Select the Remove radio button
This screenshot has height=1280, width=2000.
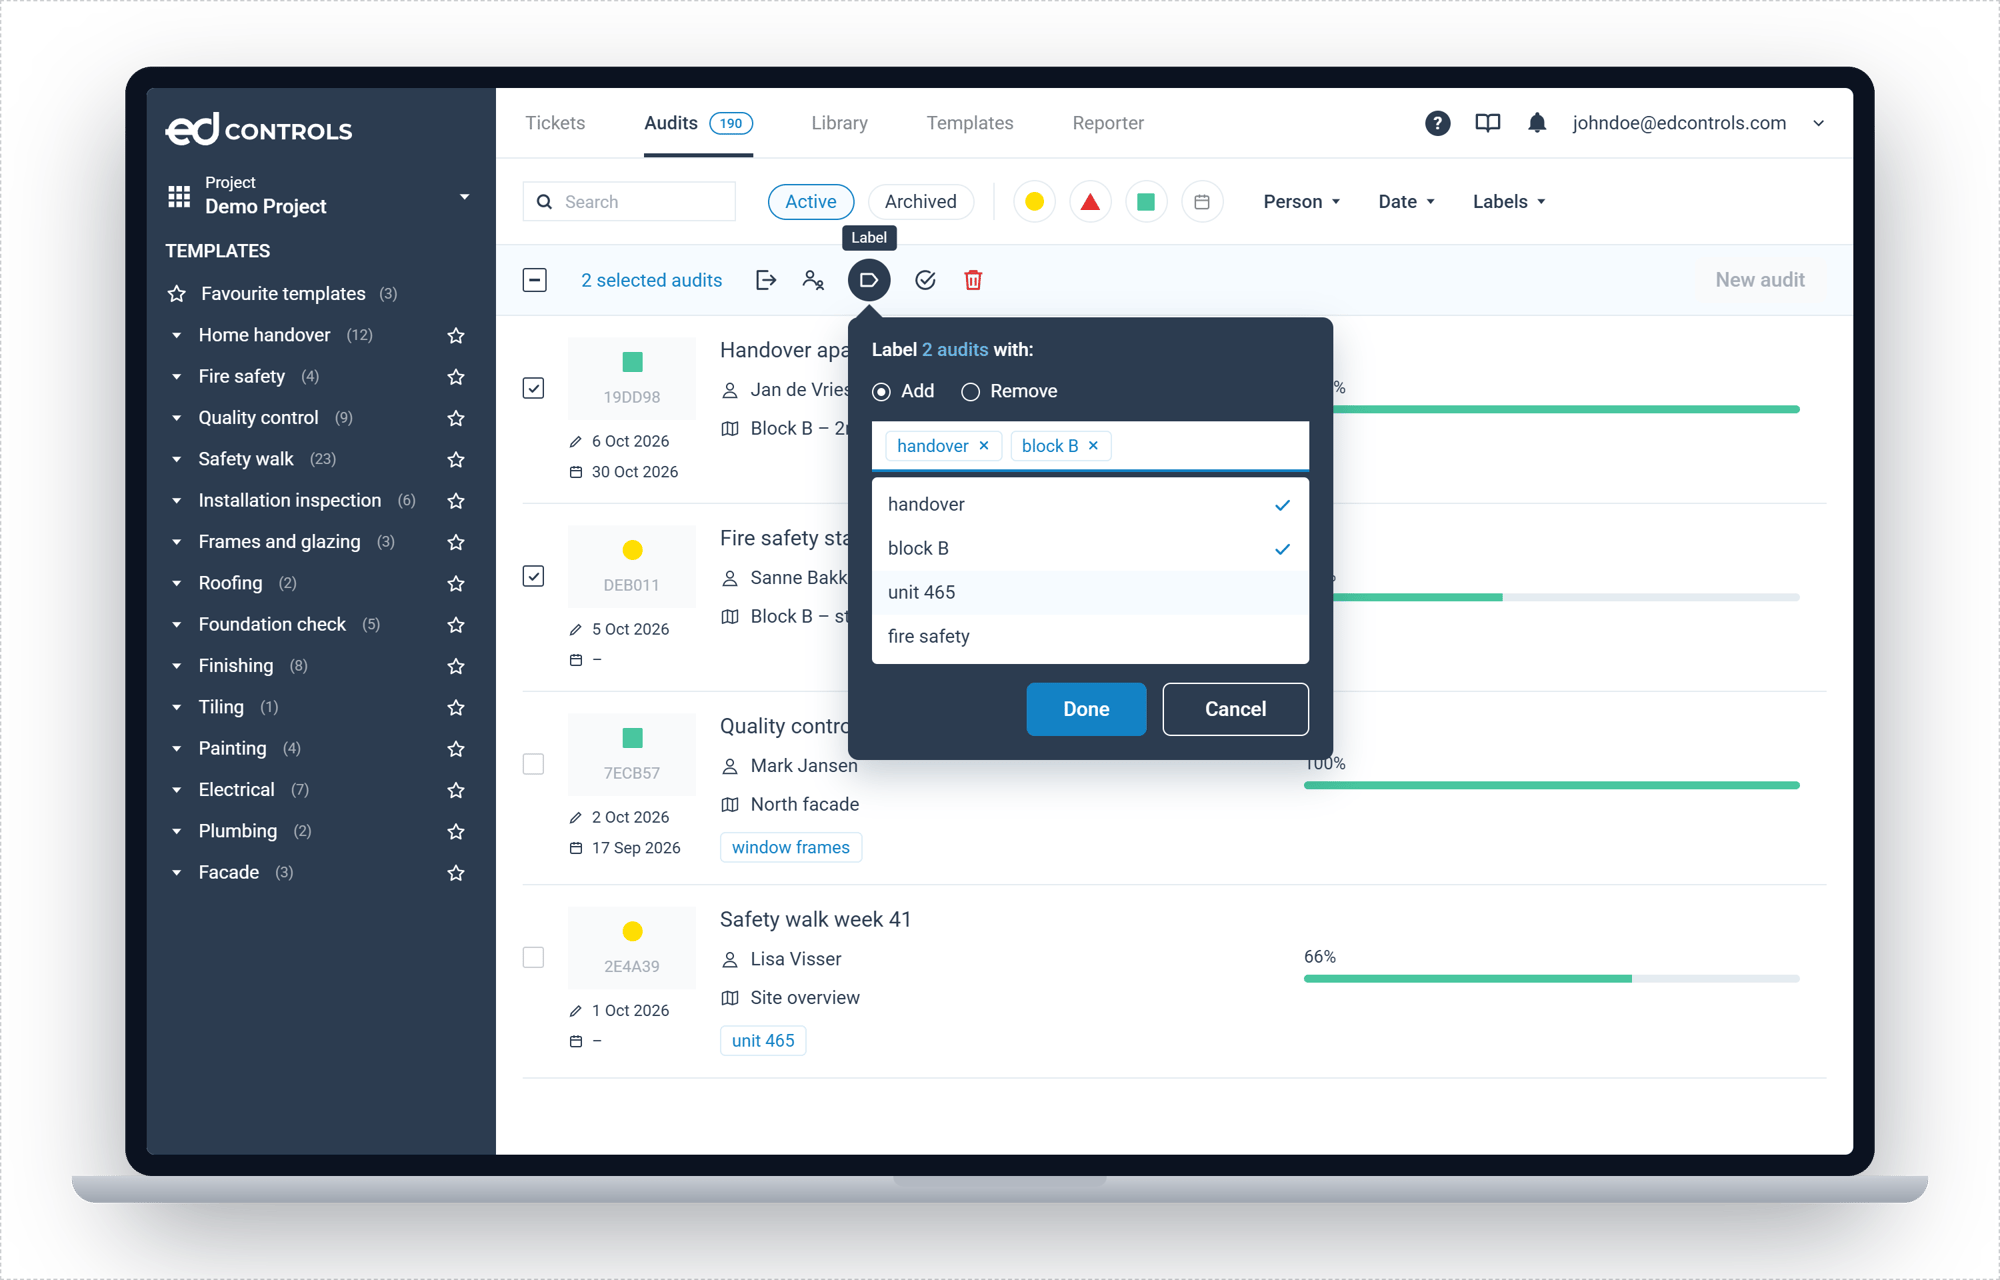click(x=970, y=392)
